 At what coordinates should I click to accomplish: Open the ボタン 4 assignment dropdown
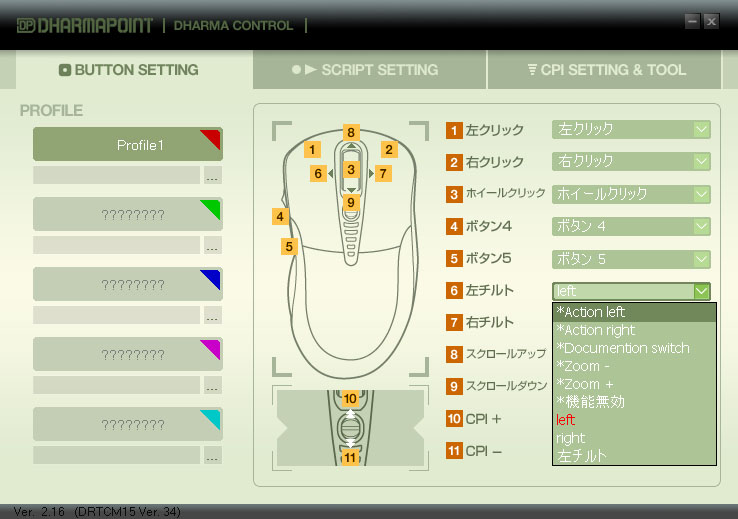(631, 226)
